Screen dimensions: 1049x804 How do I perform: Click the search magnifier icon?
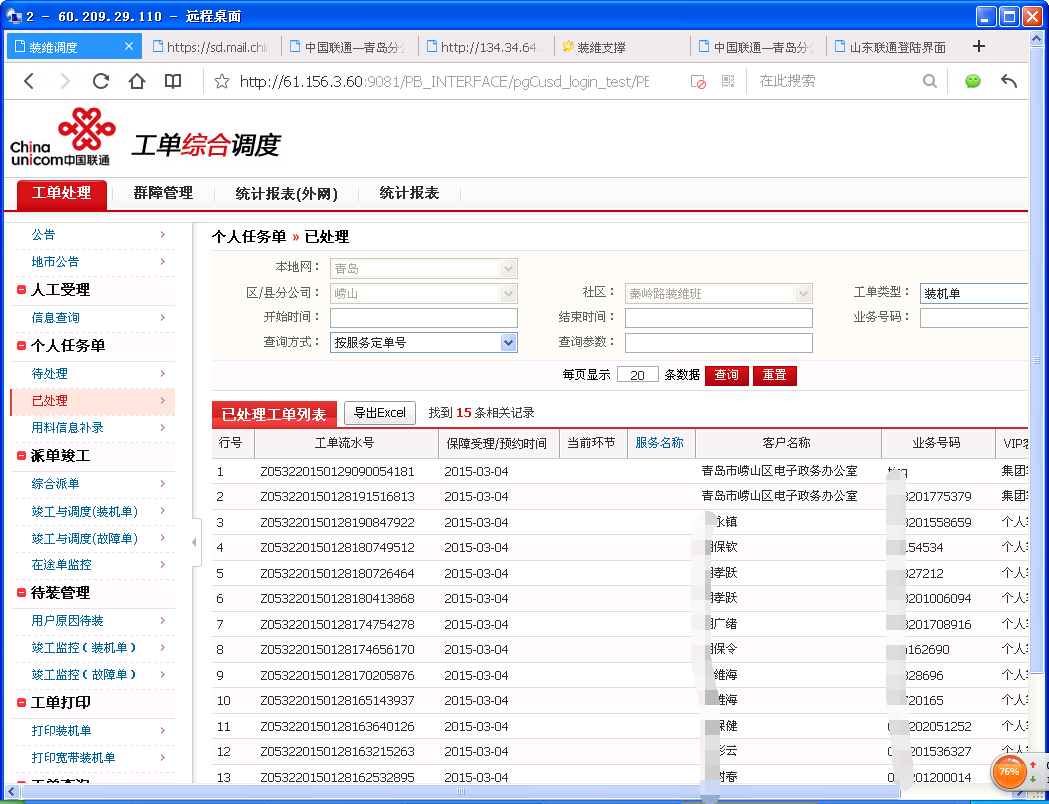(930, 82)
